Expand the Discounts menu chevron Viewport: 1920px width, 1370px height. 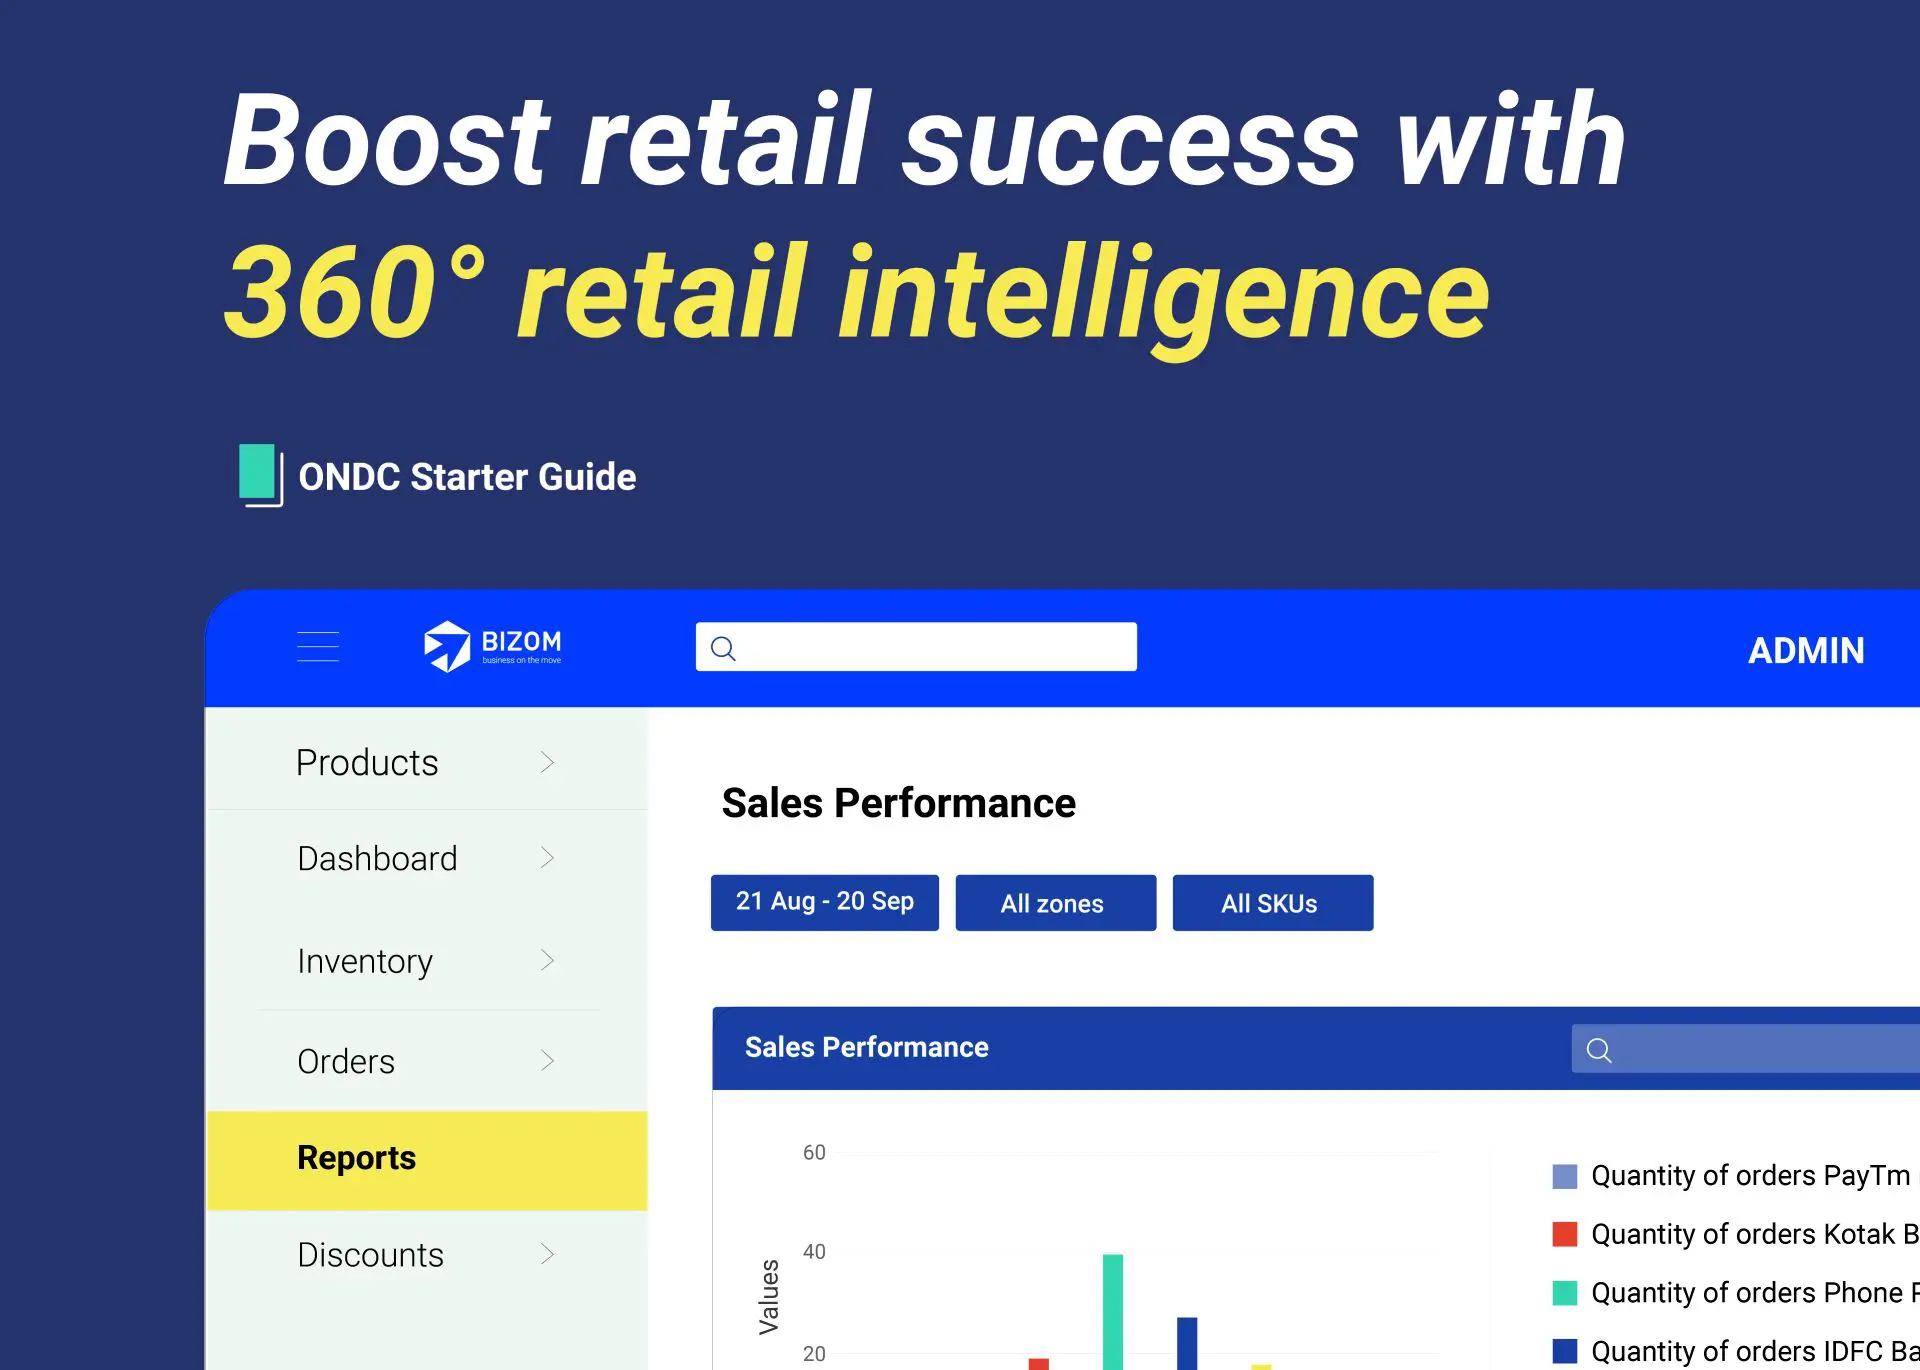(x=547, y=1254)
